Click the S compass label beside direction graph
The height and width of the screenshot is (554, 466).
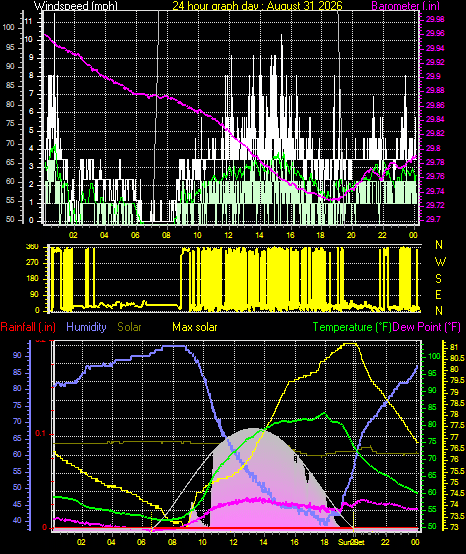[x=438, y=279]
